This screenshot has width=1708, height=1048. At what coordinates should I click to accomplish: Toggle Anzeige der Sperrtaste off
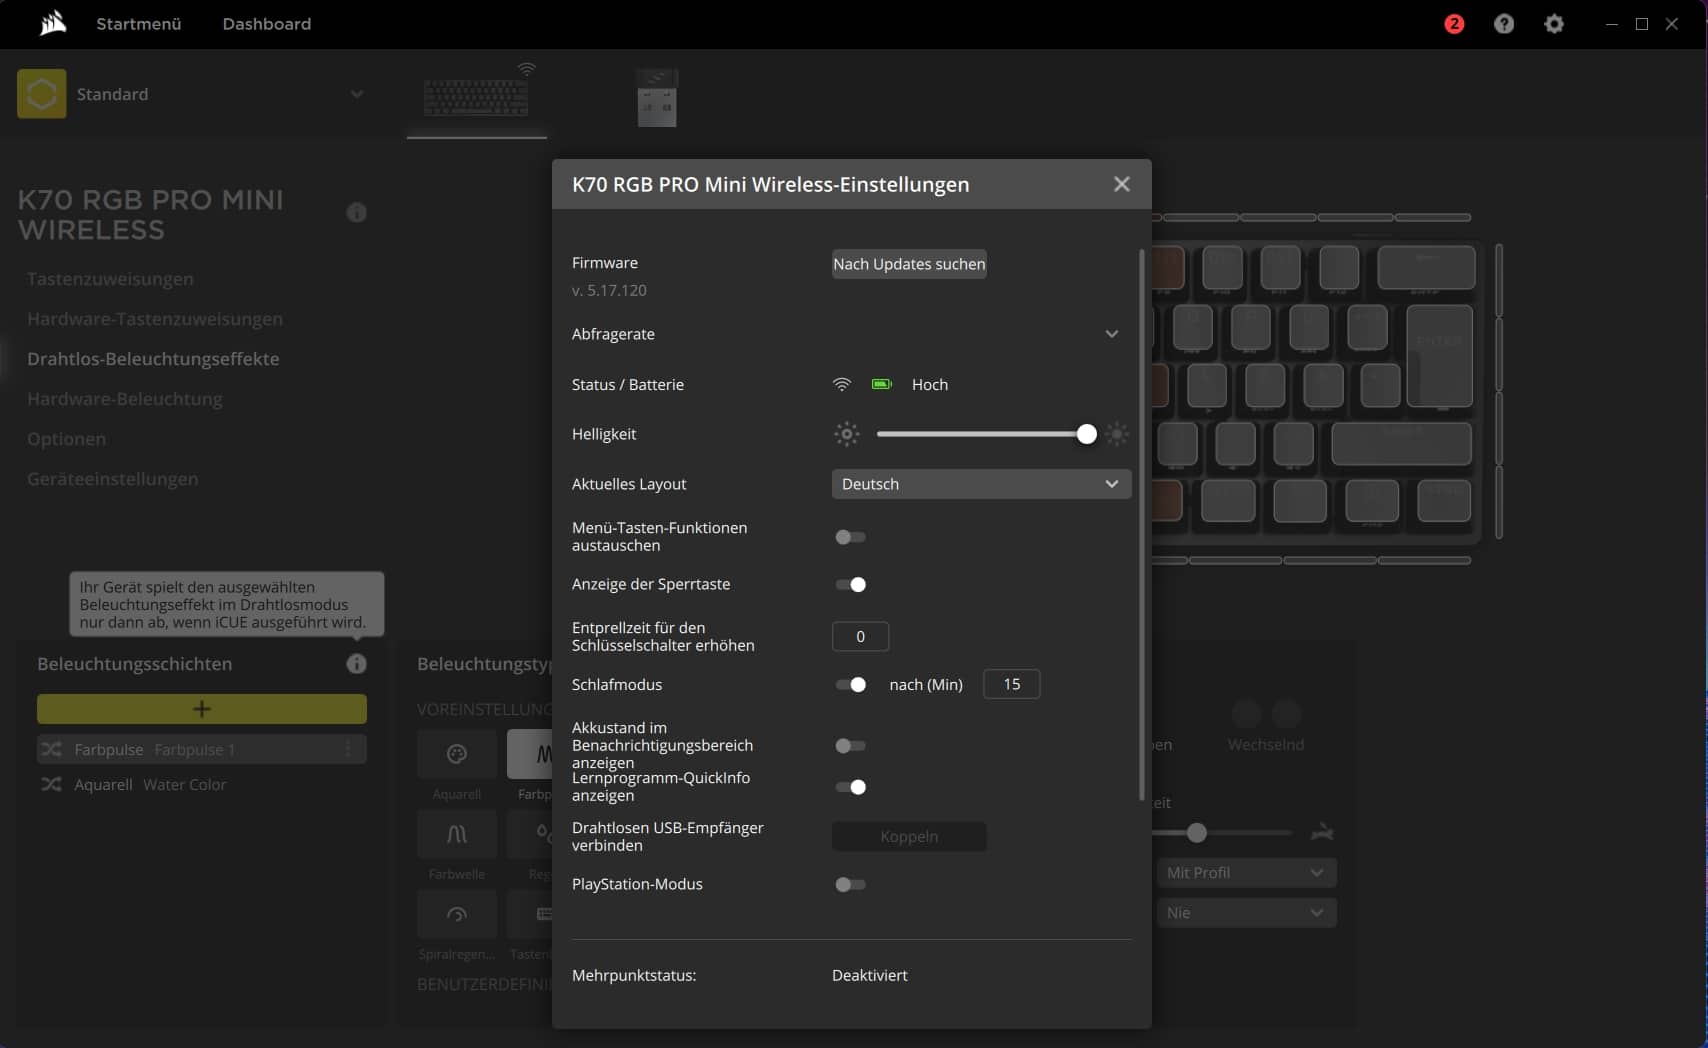coord(850,585)
